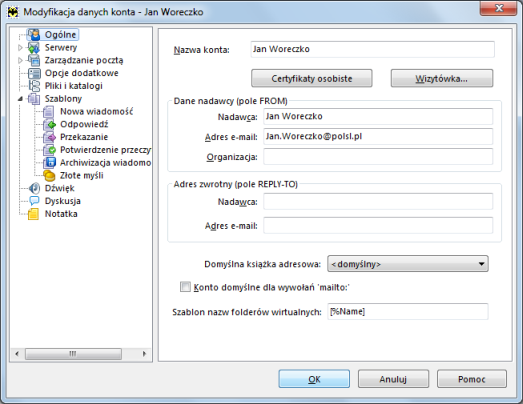This screenshot has height=404, width=523.
Task: Enable Konto domyślne dla wywołań mailto checkbox
Action: point(185,287)
